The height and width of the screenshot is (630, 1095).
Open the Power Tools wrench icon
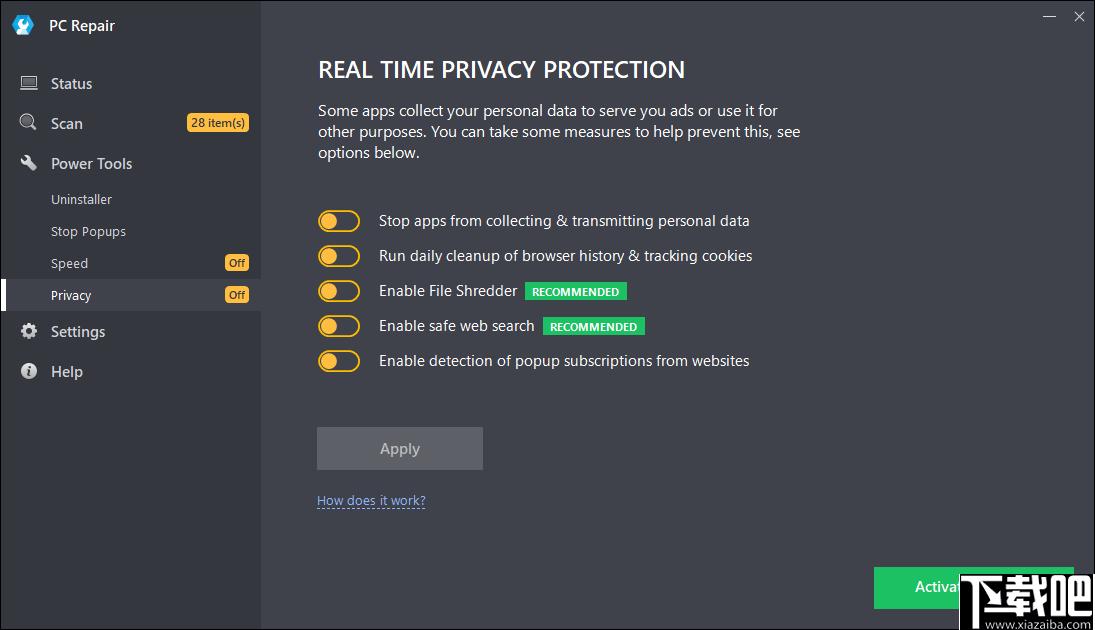coord(29,163)
